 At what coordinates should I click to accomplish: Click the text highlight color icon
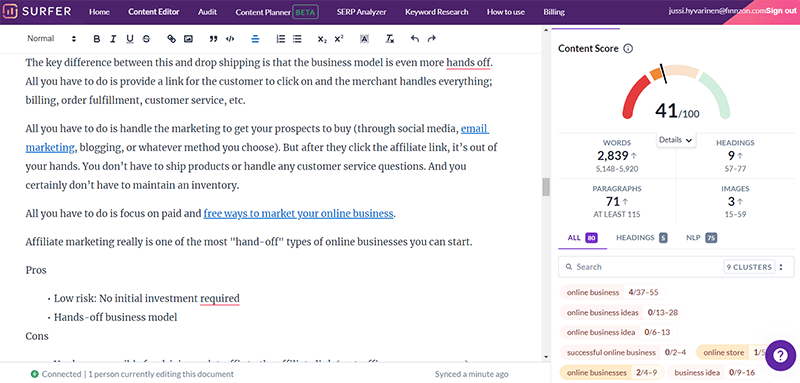pyautogui.click(x=364, y=39)
